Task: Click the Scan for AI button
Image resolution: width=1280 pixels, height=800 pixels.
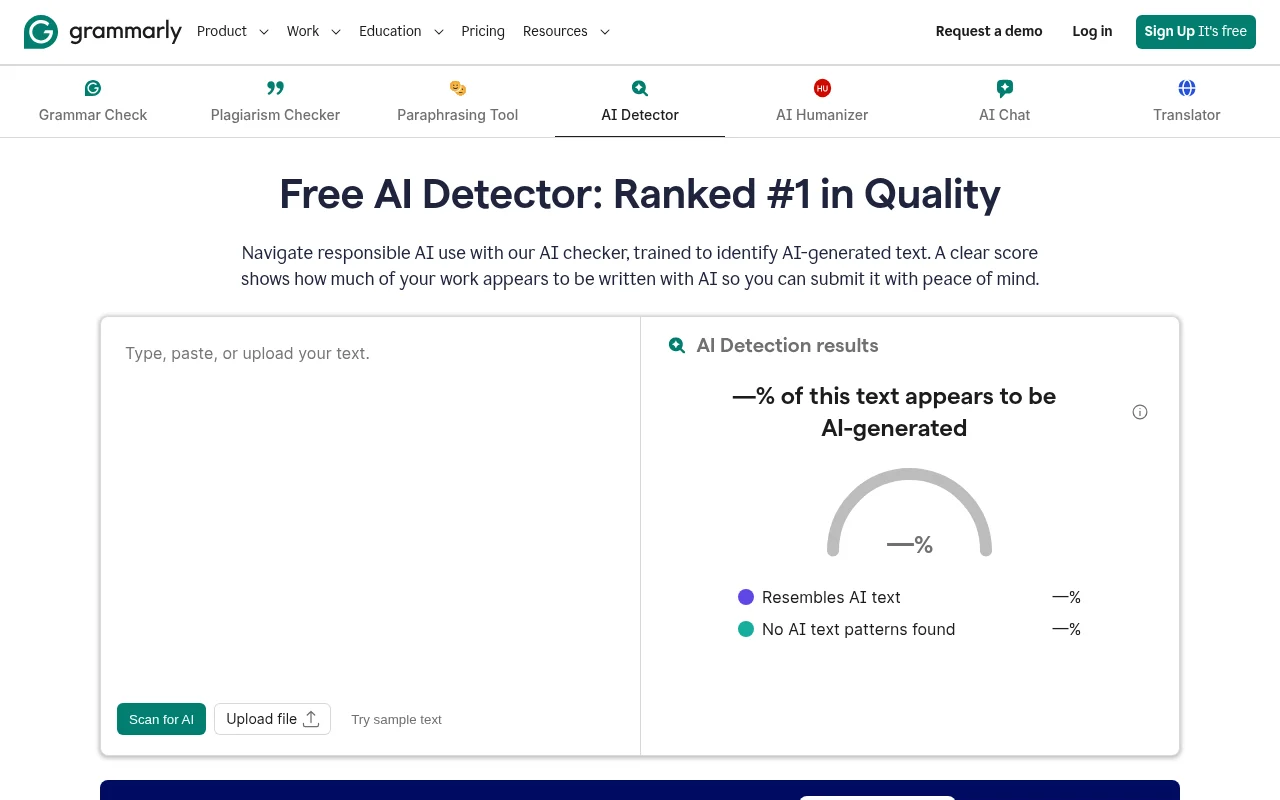Action: click(x=161, y=719)
